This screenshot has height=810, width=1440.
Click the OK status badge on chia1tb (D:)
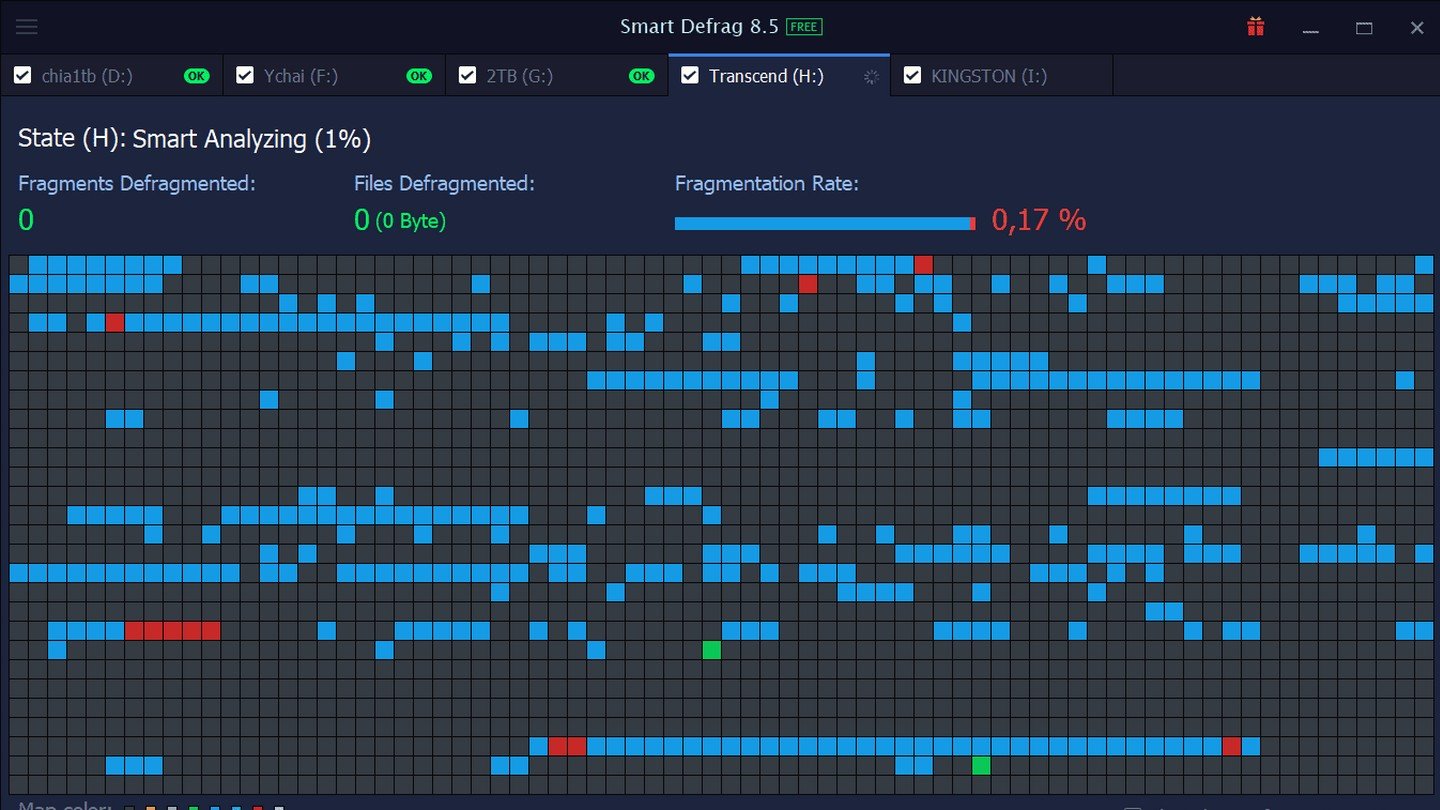coord(197,76)
